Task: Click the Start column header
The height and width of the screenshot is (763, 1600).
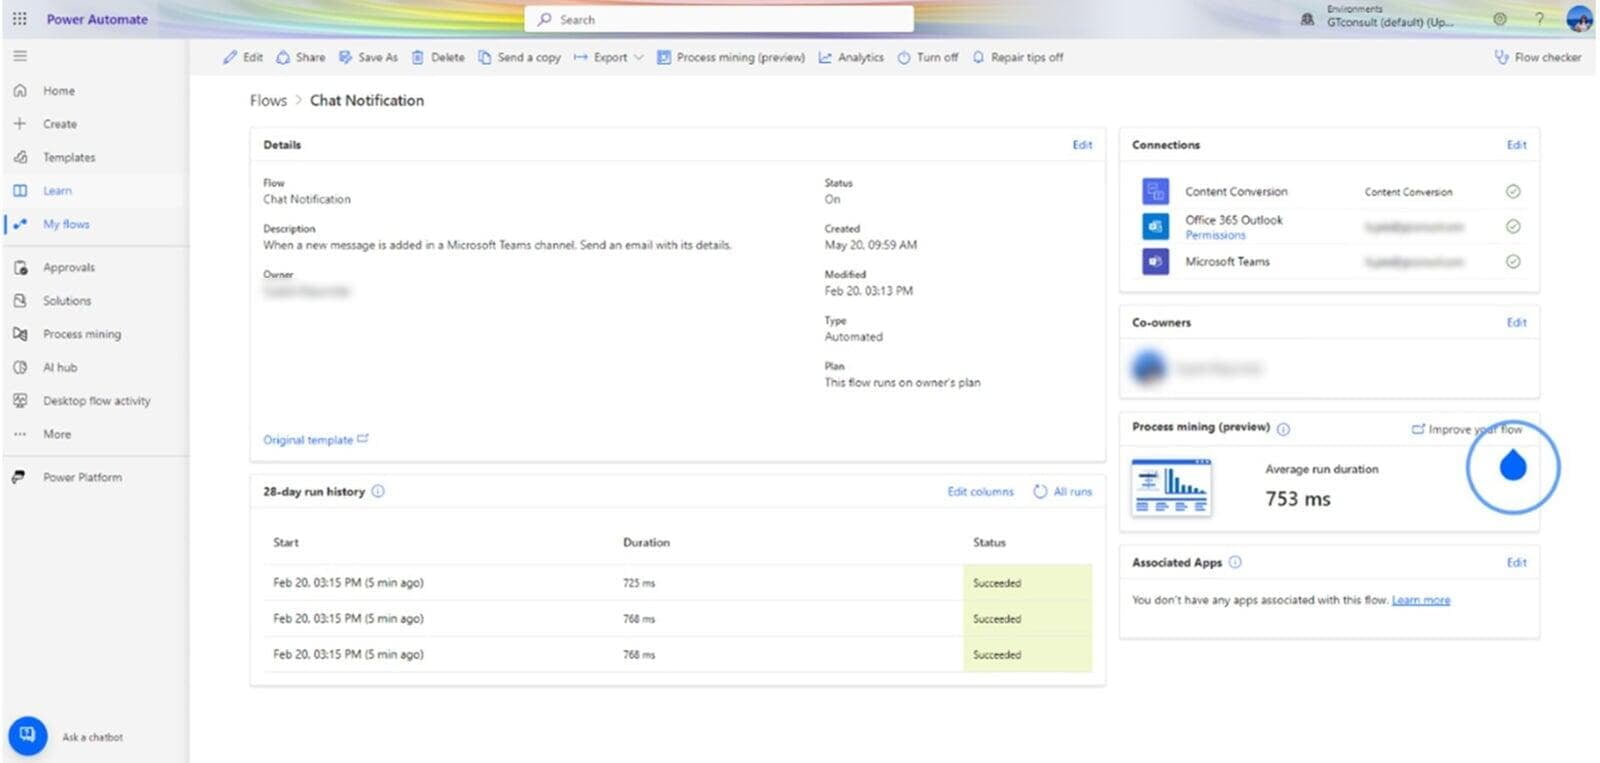Action: tap(286, 542)
